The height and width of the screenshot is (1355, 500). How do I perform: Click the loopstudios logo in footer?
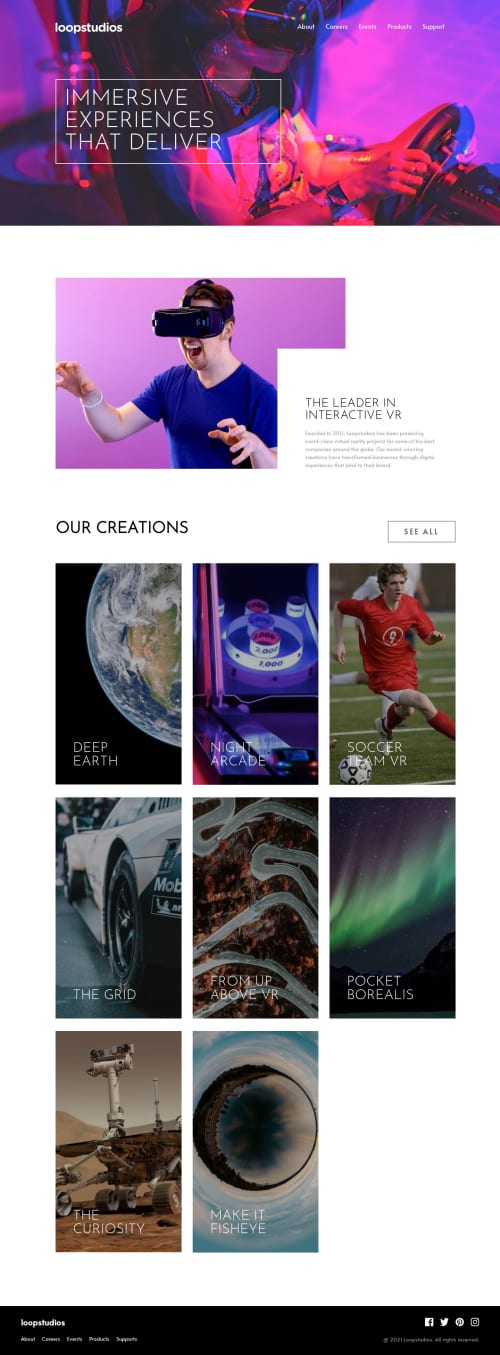[x=43, y=1322]
